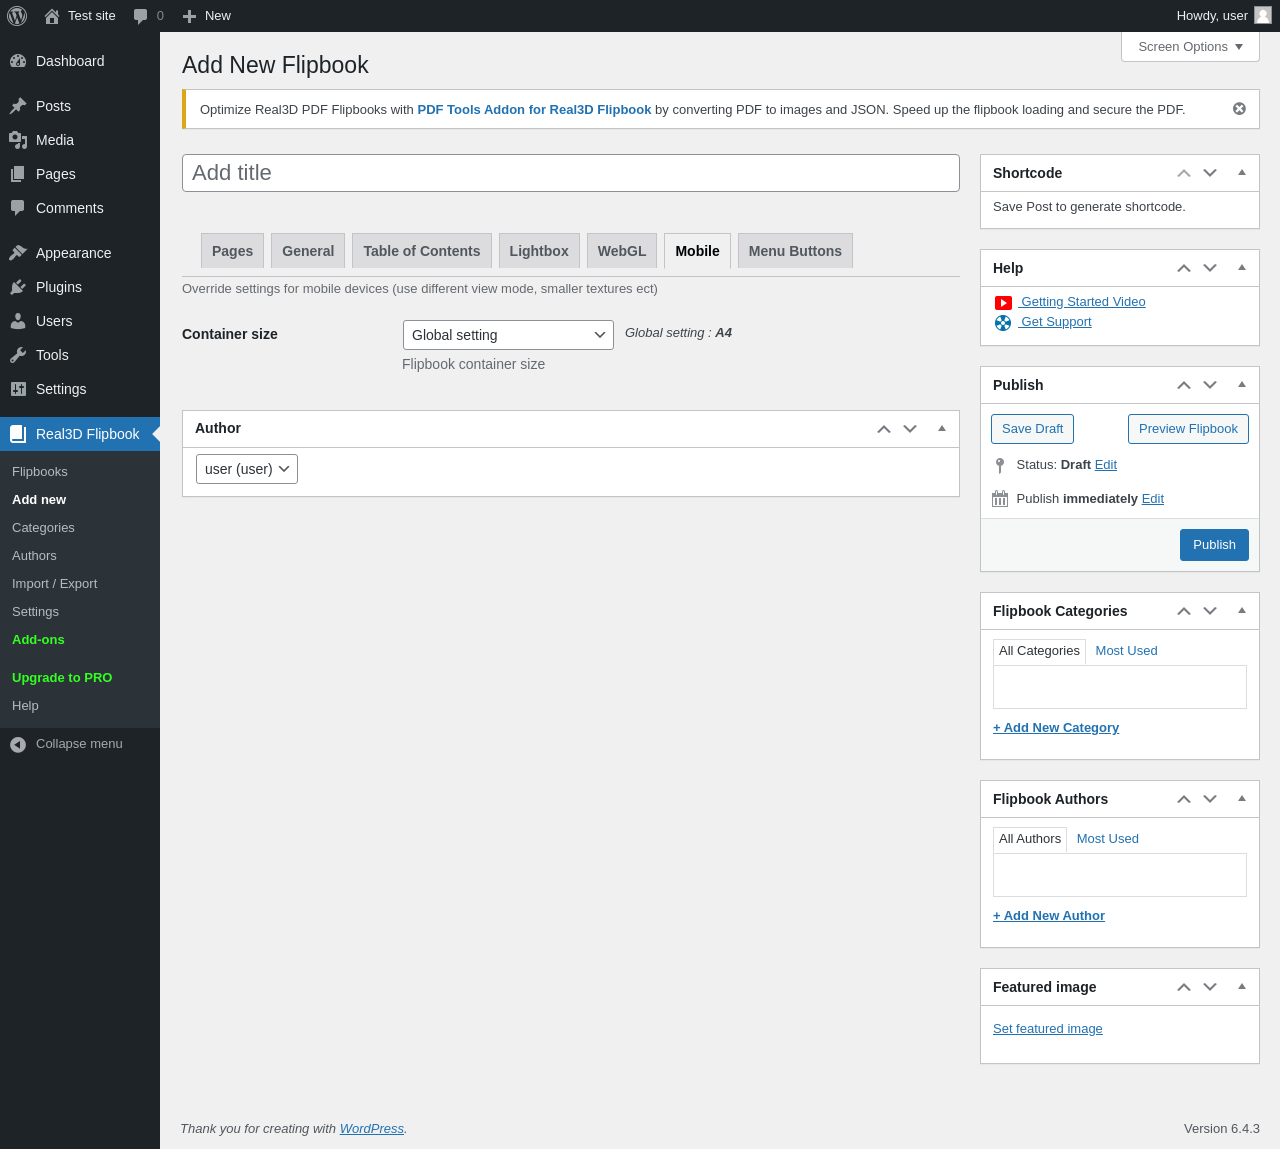The width and height of the screenshot is (1280, 1149).
Task: Move Featured image panel up
Action: coord(1184,987)
